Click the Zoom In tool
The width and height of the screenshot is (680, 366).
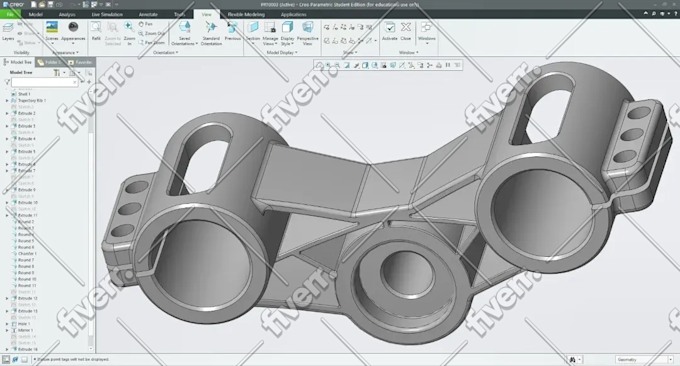[x=129, y=32]
